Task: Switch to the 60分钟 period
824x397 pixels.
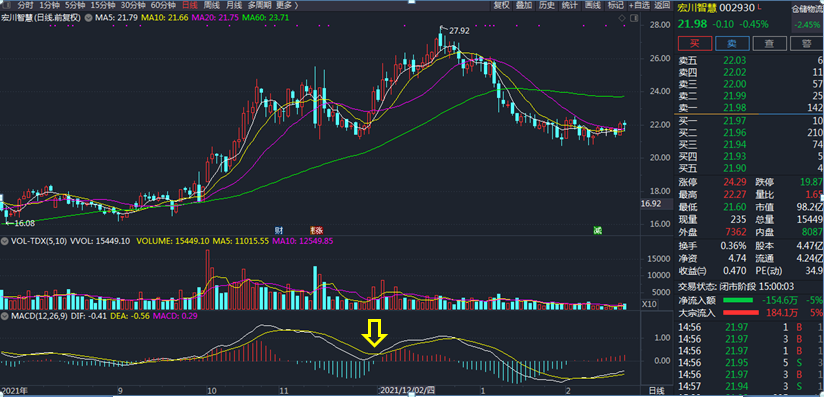Action: pyautogui.click(x=162, y=6)
